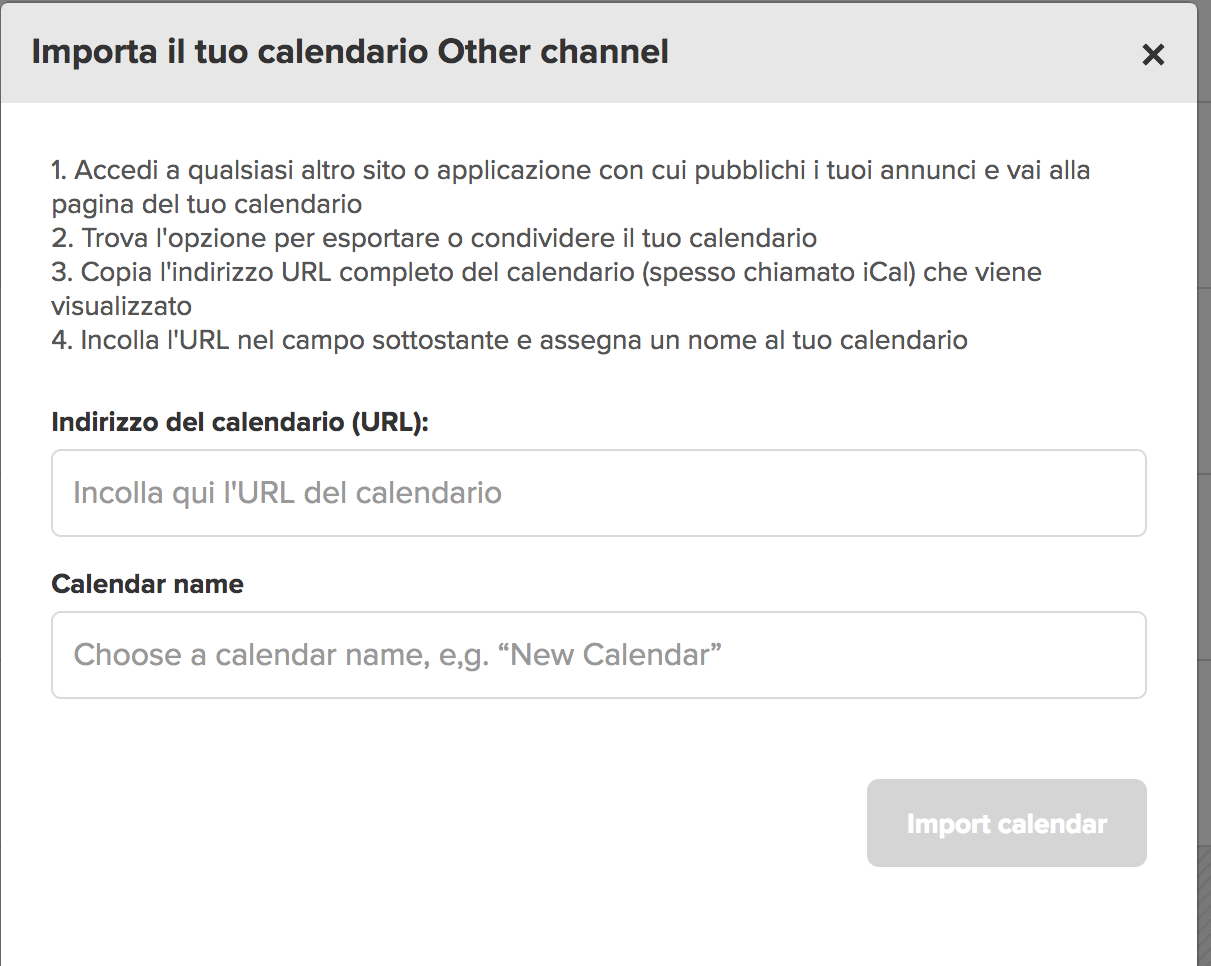Click the 'Indirizzo del calendario (URL):' label
The image size is (1211, 966).
[240, 422]
